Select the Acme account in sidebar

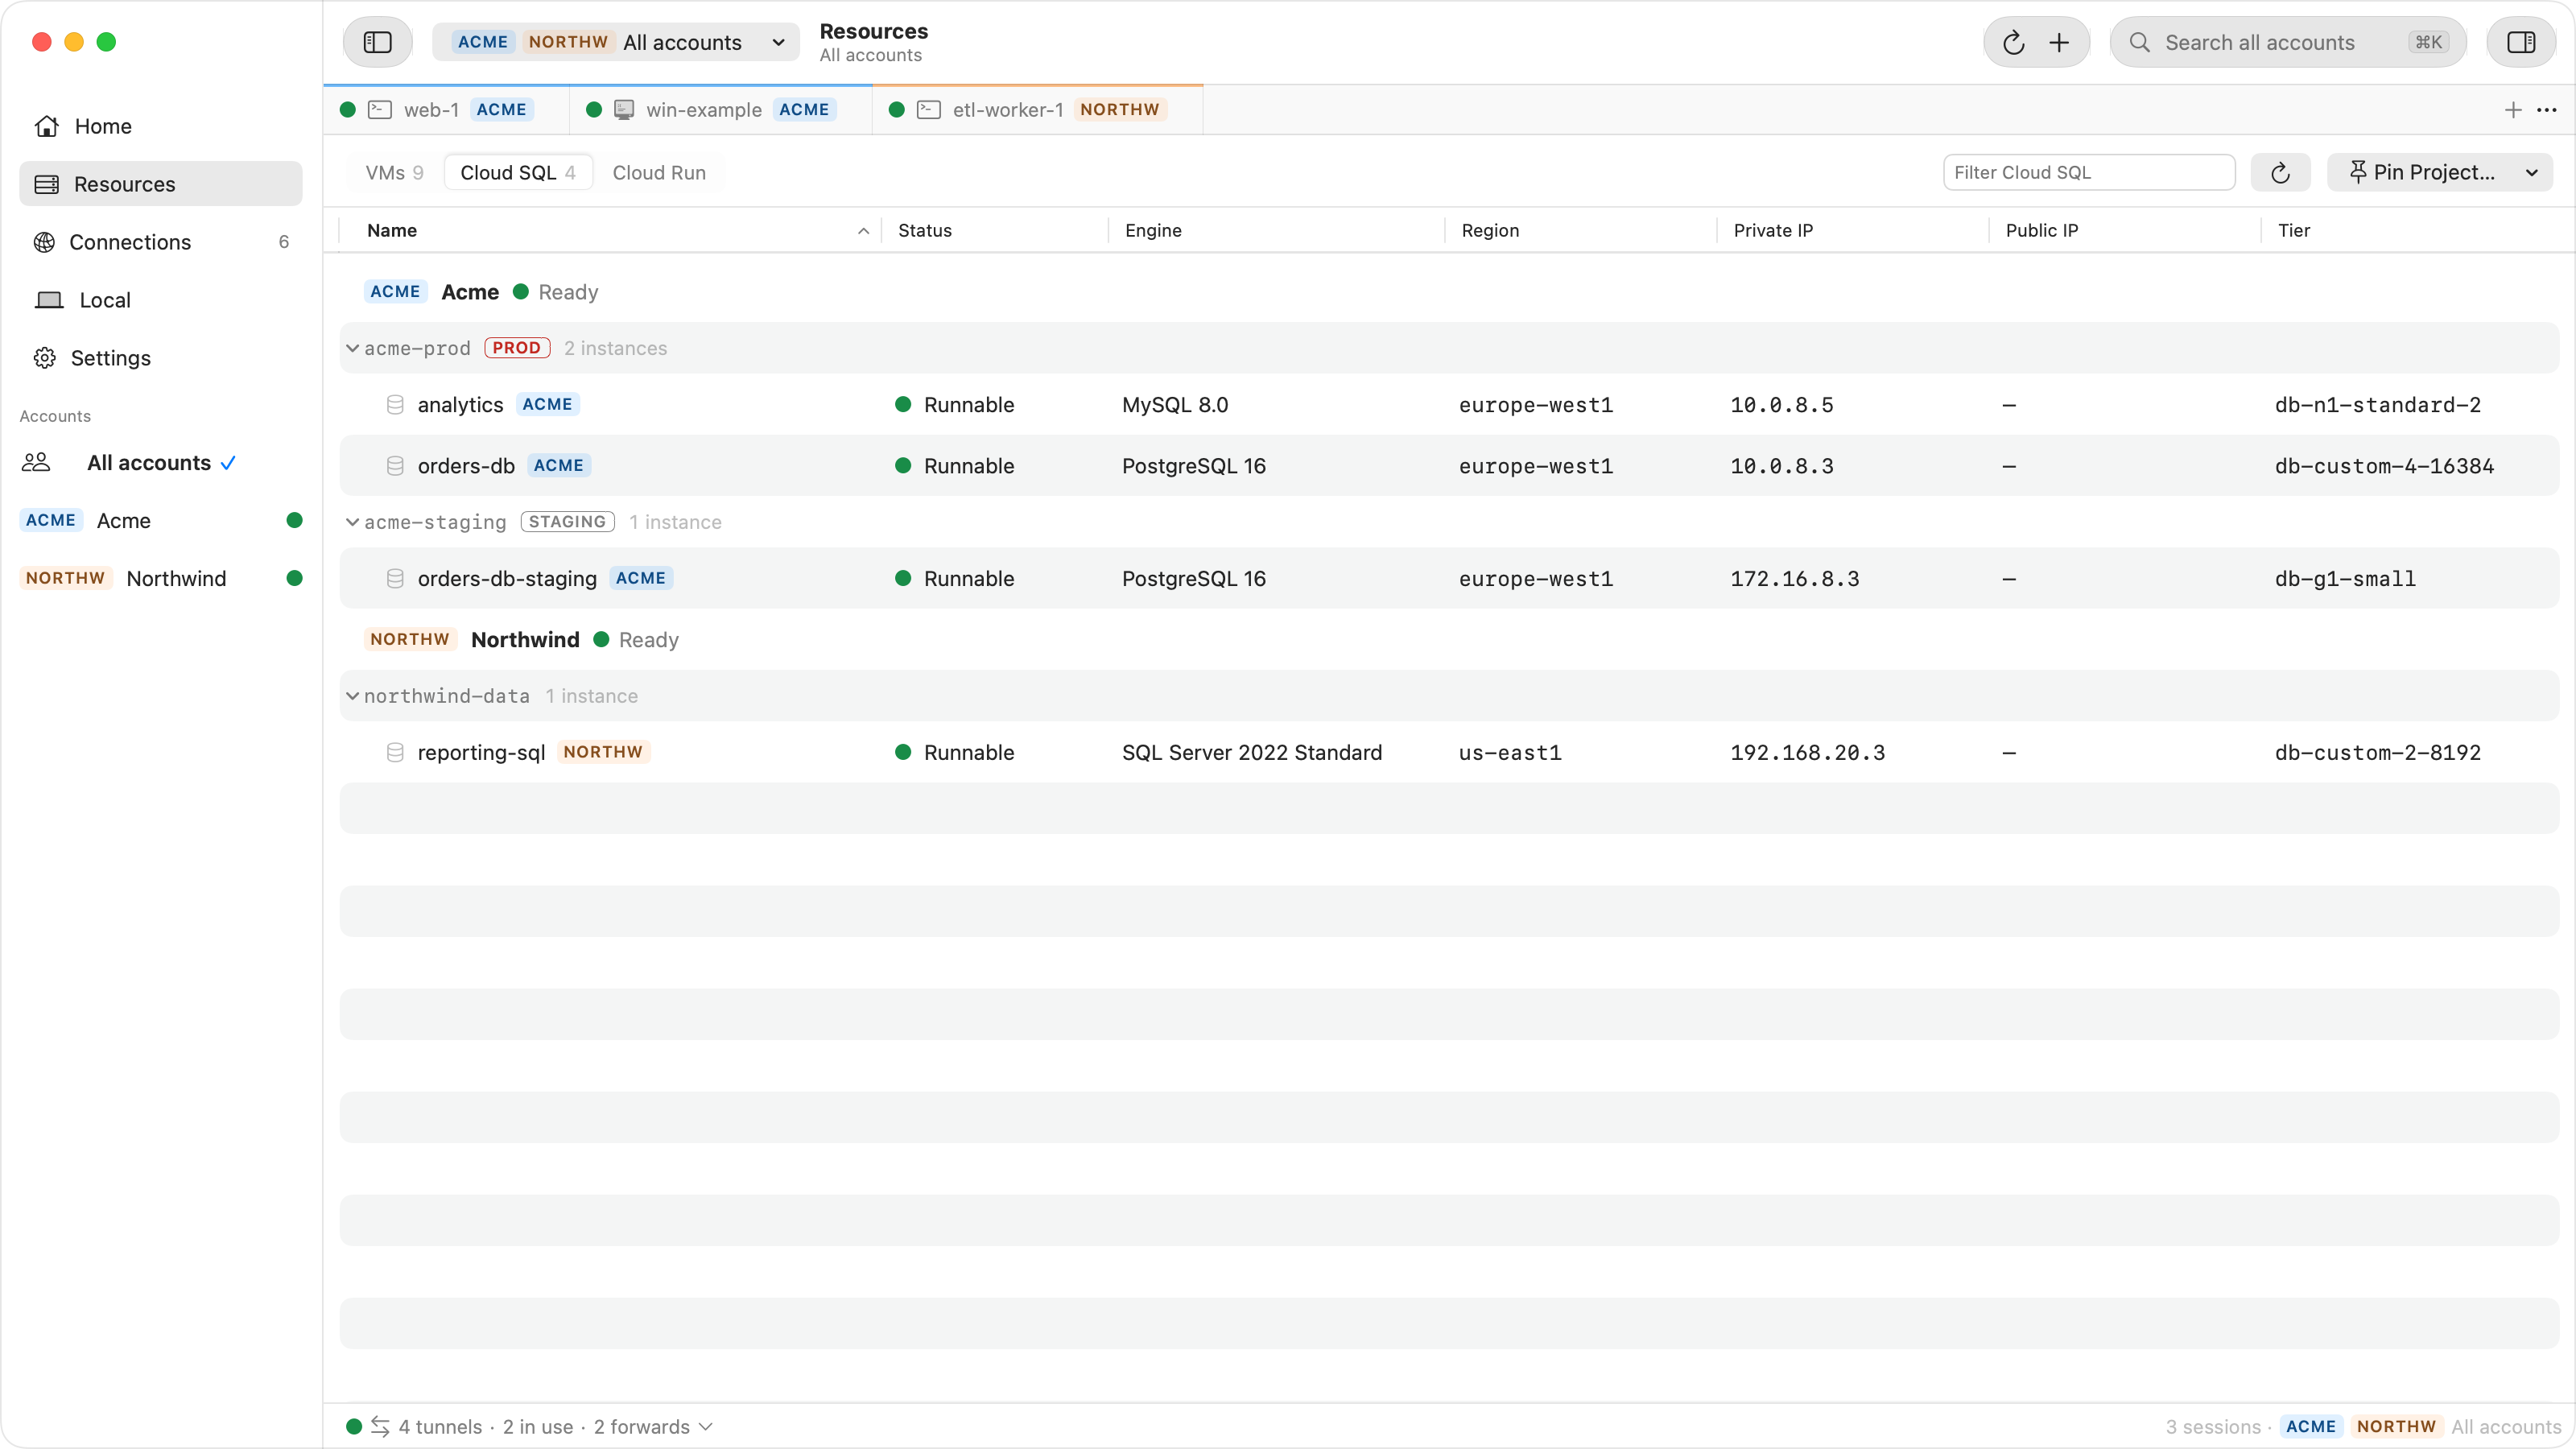click(160, 521)
